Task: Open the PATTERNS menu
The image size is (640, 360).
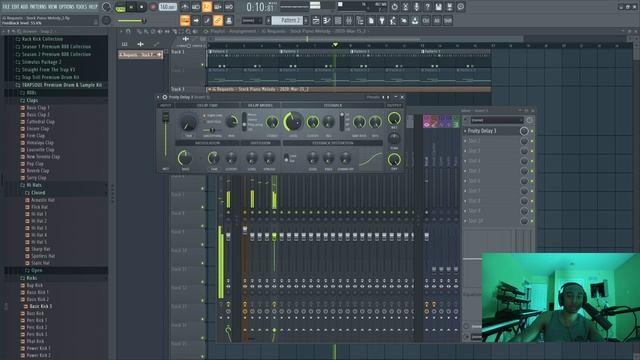Action: (x=38, y=7)
